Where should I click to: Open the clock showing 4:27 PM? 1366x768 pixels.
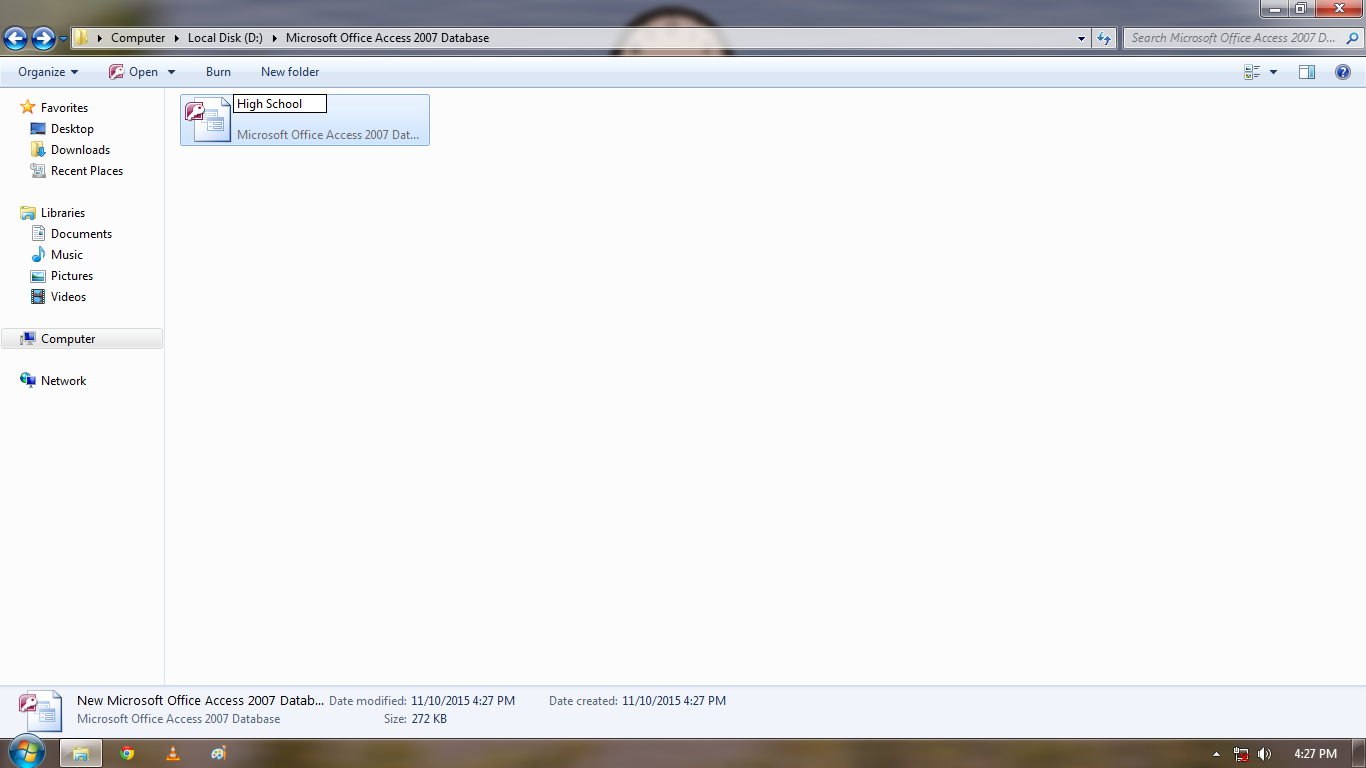tap(1315, 754)
